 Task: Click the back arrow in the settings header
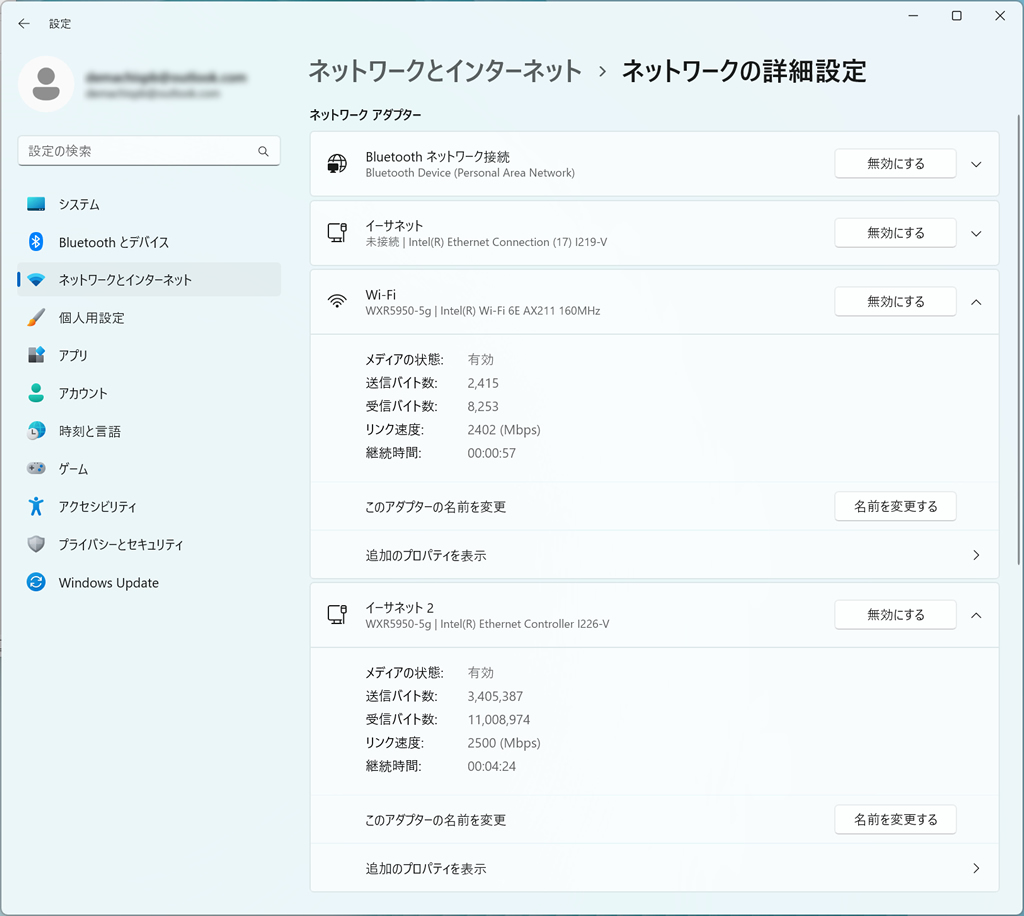click(x=24, y=24)
